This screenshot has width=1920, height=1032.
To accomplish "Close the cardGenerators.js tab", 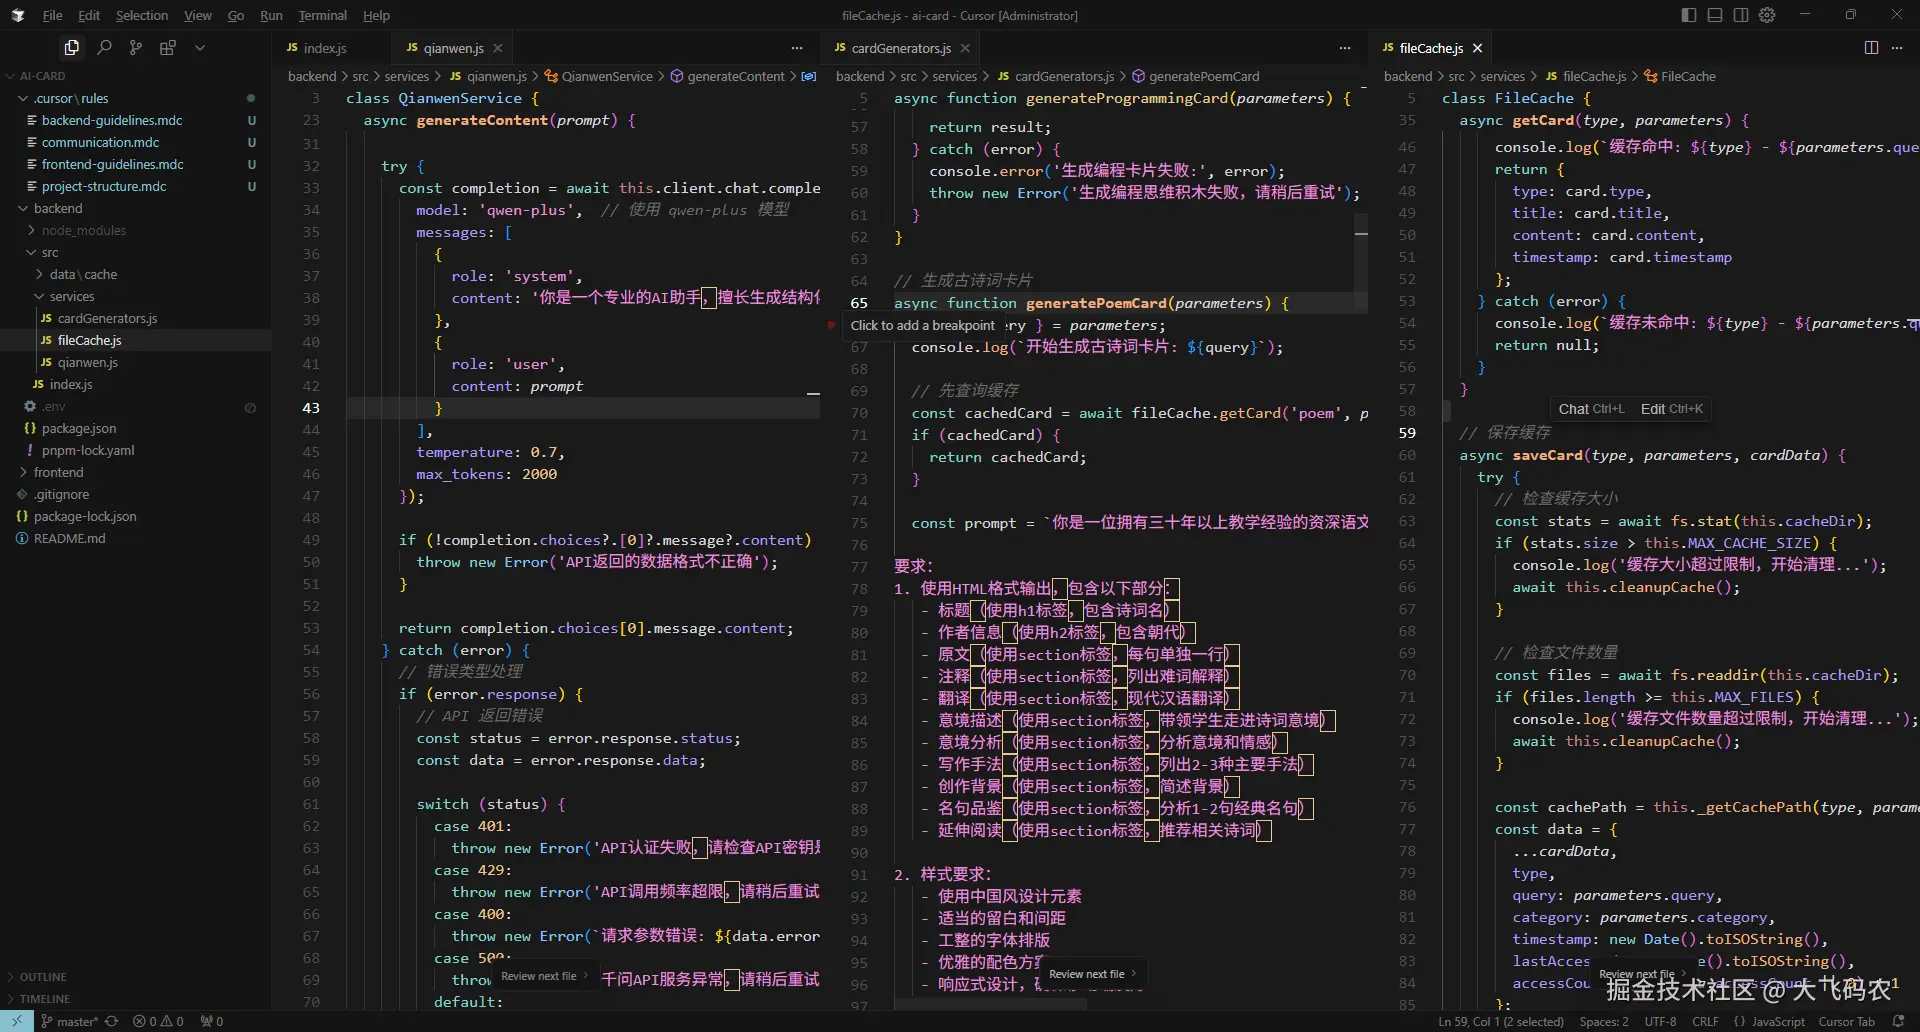I will pyautogui.click(x=965, y=48).
